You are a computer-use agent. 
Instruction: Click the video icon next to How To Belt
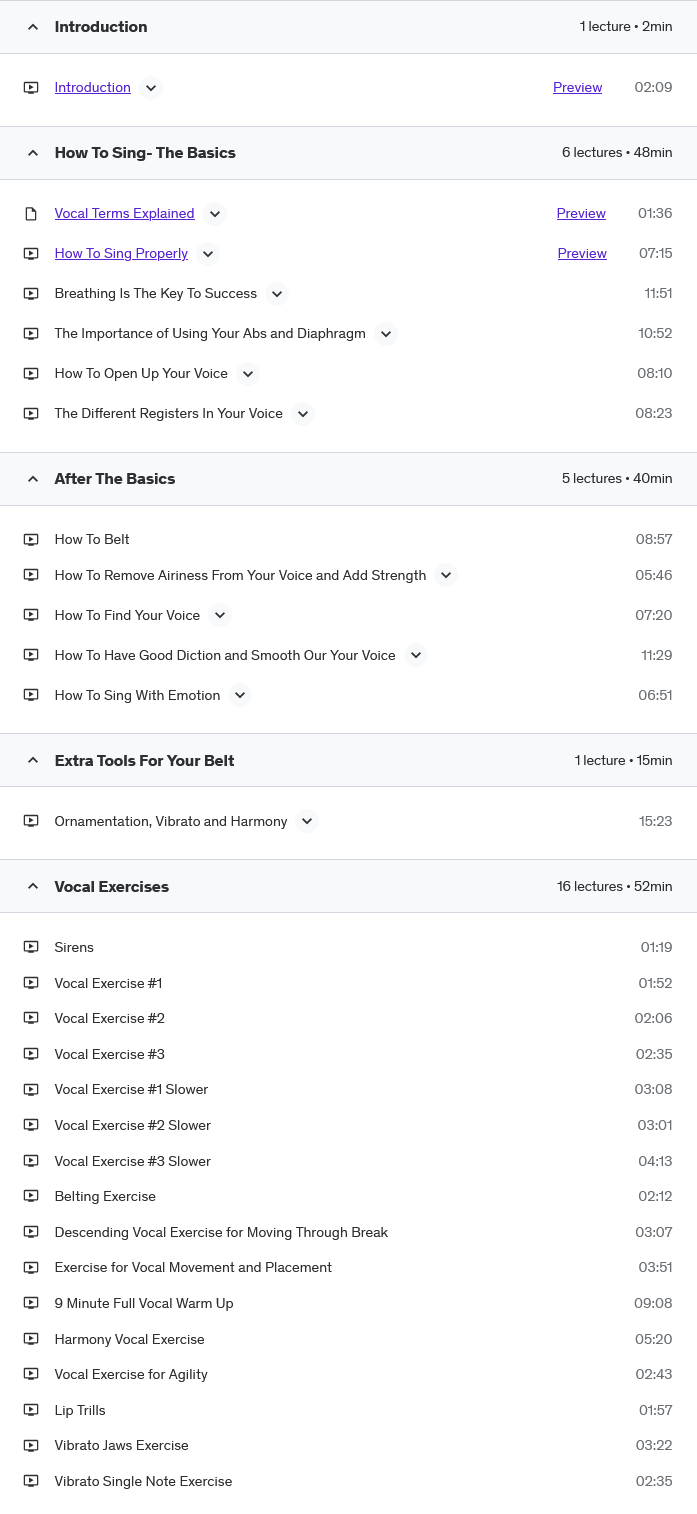pos(31,539)
